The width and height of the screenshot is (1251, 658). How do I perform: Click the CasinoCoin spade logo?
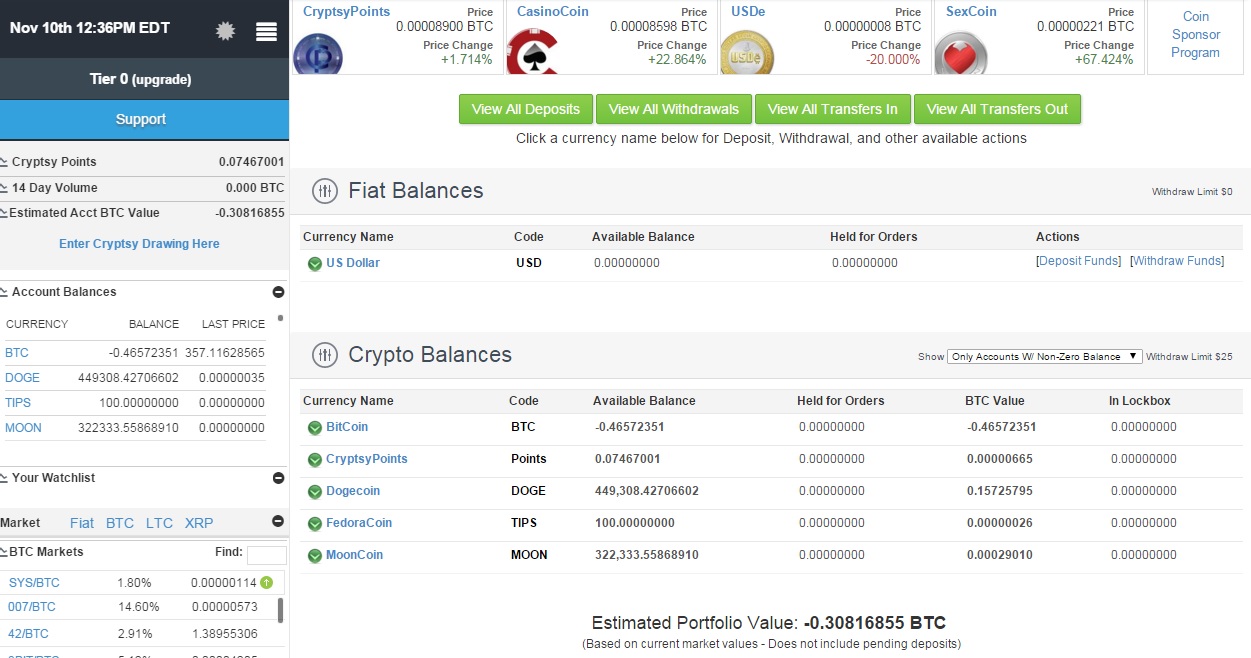532,52
